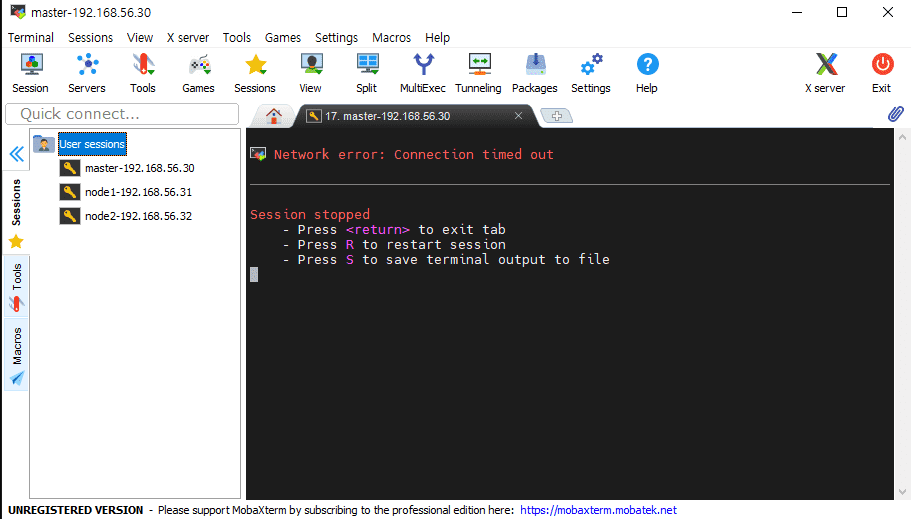911x519 pixels.
Task: Click the paperclip attach icon
Action: [895, 114]
